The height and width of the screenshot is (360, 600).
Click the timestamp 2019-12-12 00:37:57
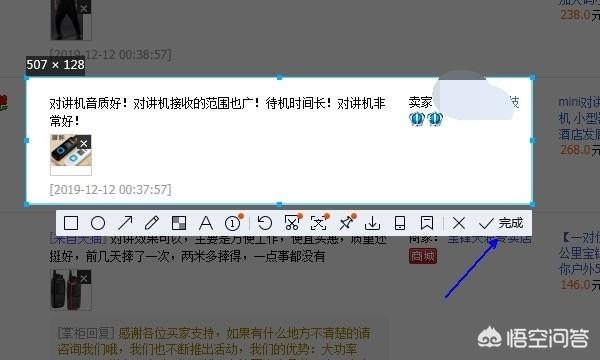[x=111, y=189]
